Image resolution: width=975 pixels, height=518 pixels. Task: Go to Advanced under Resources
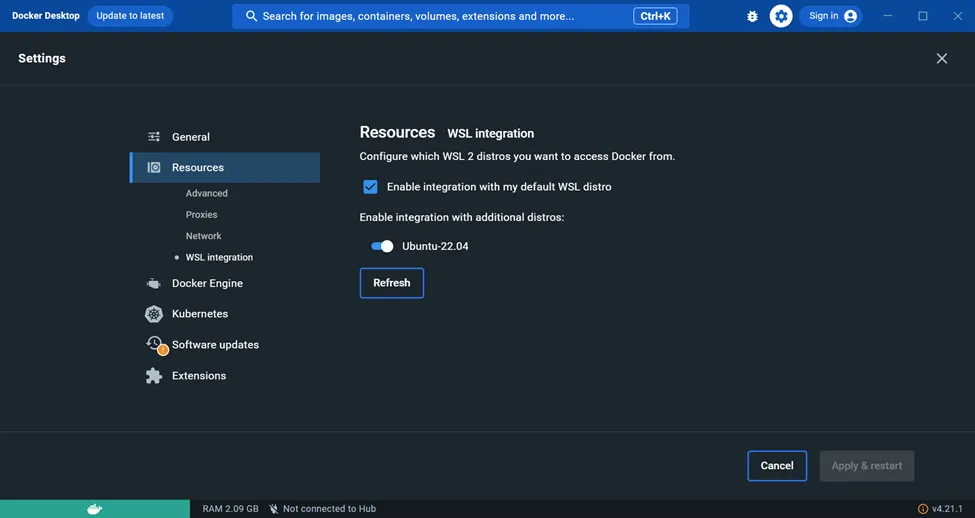click(206, 193)
